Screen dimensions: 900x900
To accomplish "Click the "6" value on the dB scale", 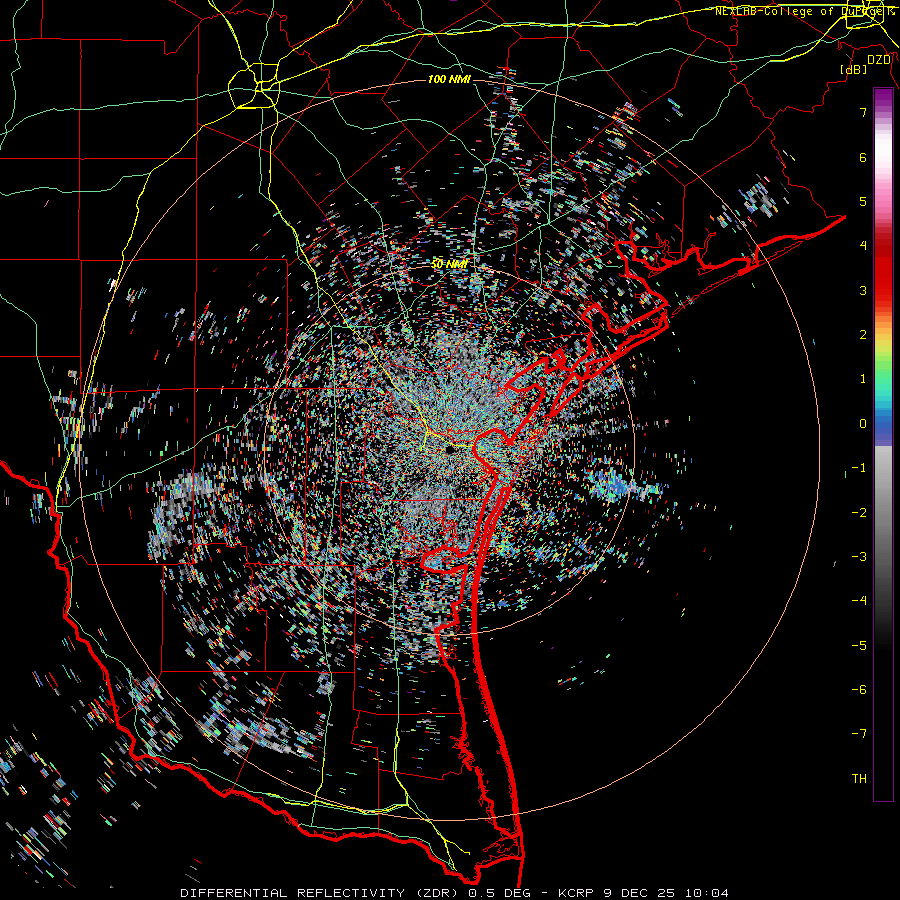I will tap(863, 157).
